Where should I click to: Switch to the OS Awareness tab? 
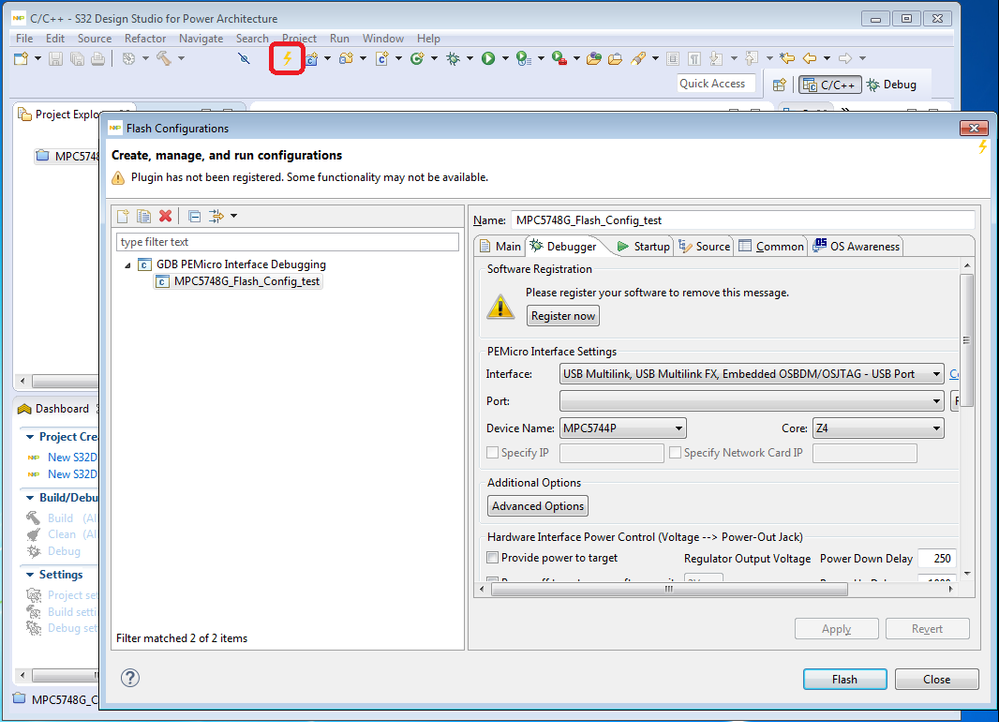click(857, 247)
